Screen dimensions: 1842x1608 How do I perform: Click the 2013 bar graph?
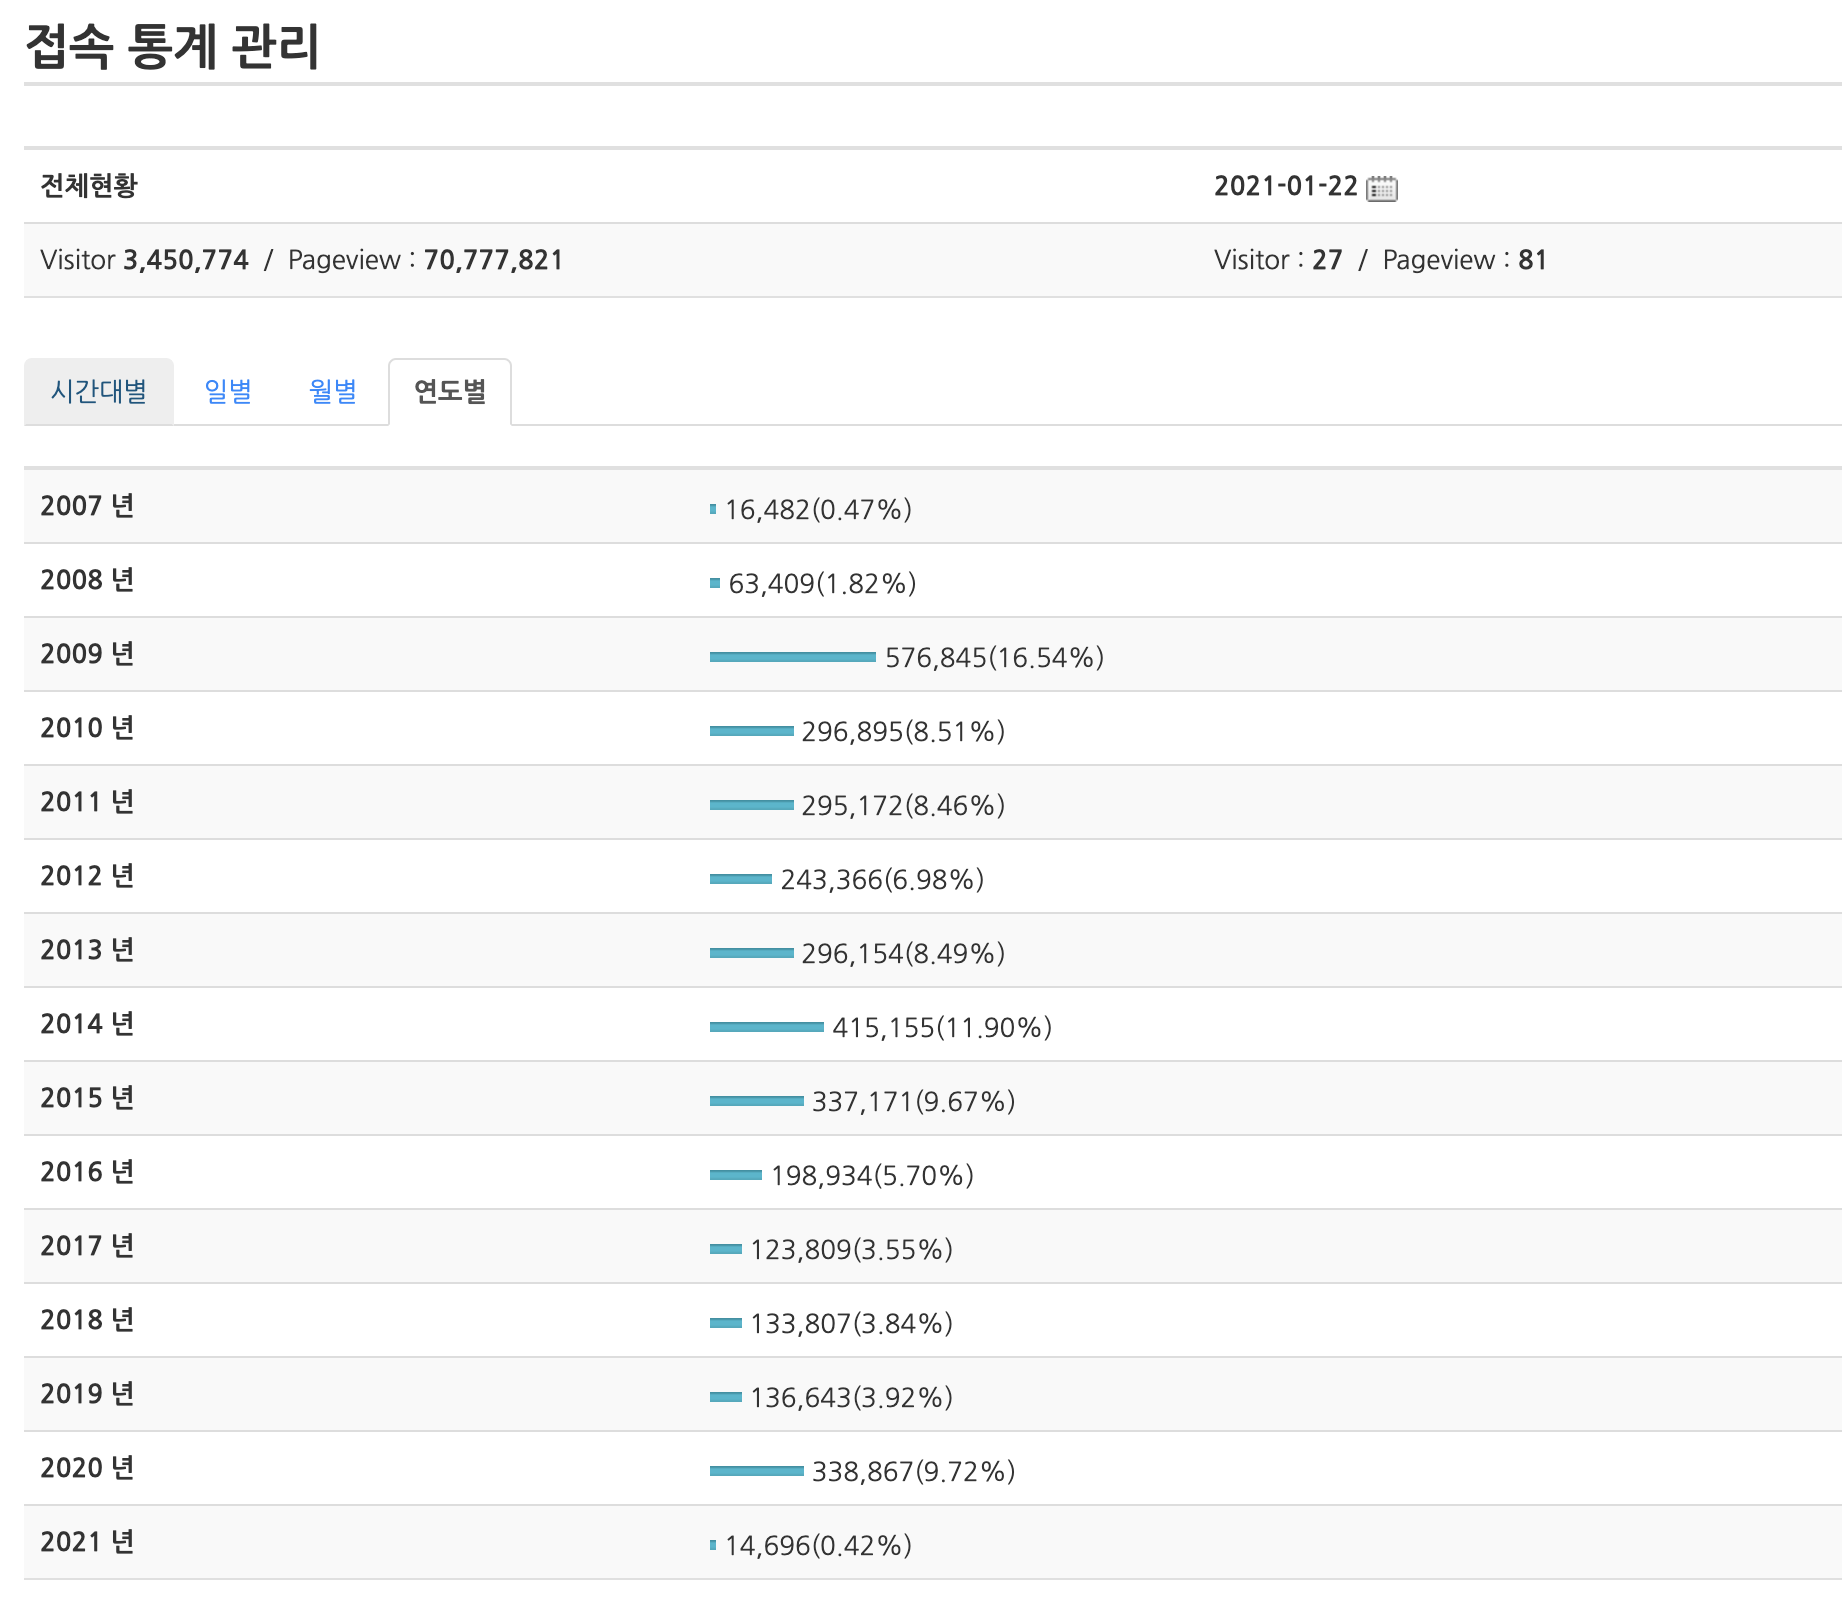[x=752, y=953]
